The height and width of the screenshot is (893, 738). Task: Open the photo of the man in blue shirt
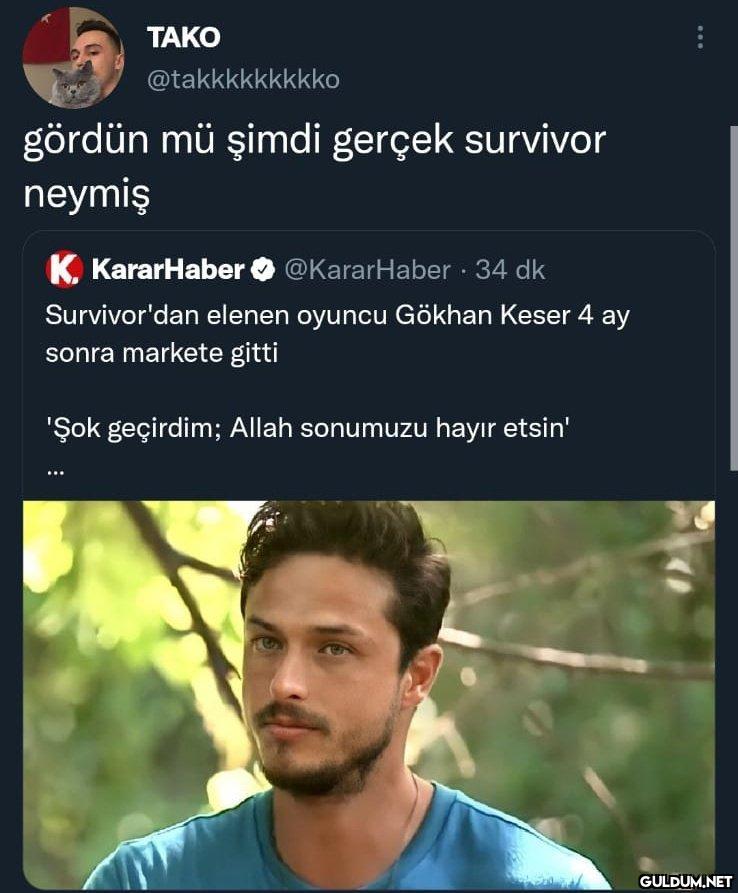coord(369,694)
